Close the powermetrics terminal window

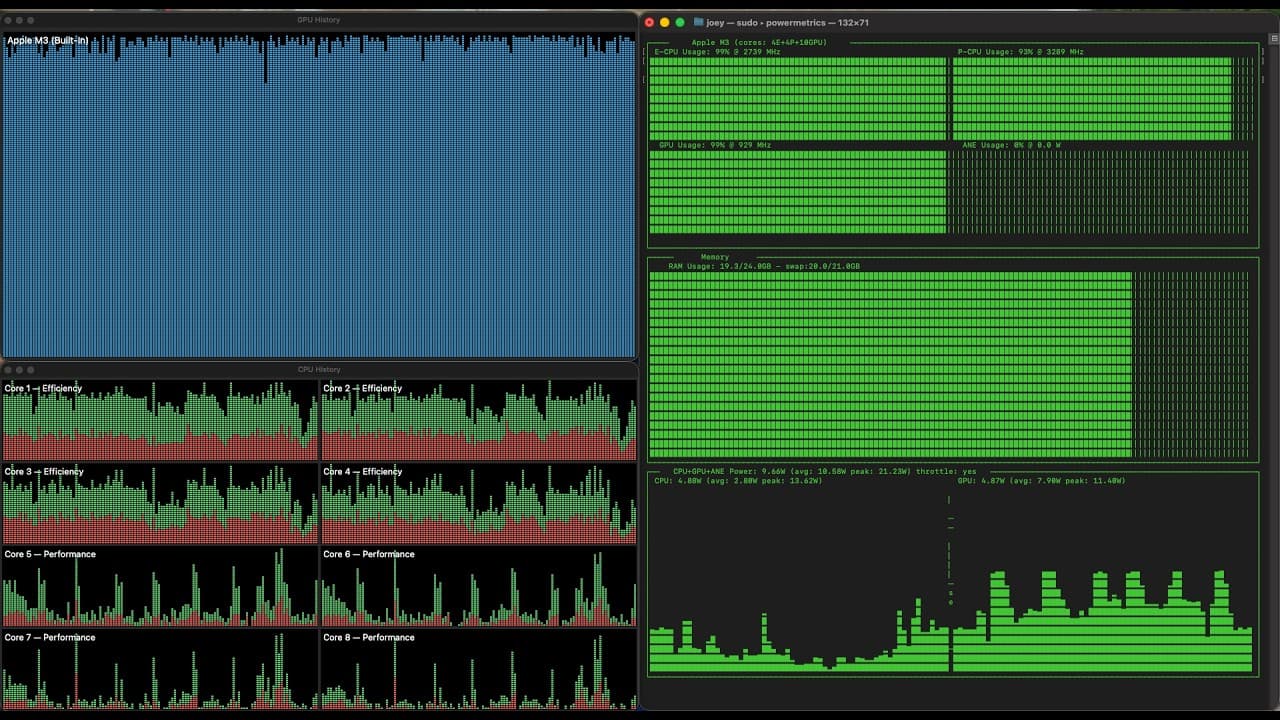[650, 22]
